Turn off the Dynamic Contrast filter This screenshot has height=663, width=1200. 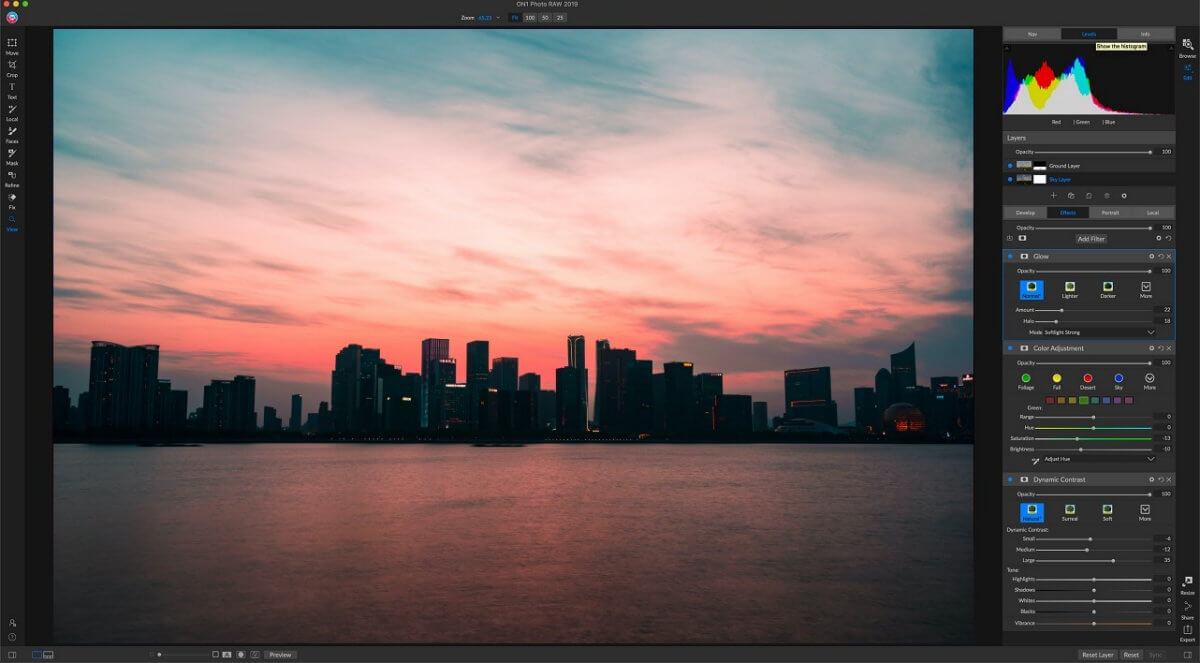click(x=1010, y=479)
